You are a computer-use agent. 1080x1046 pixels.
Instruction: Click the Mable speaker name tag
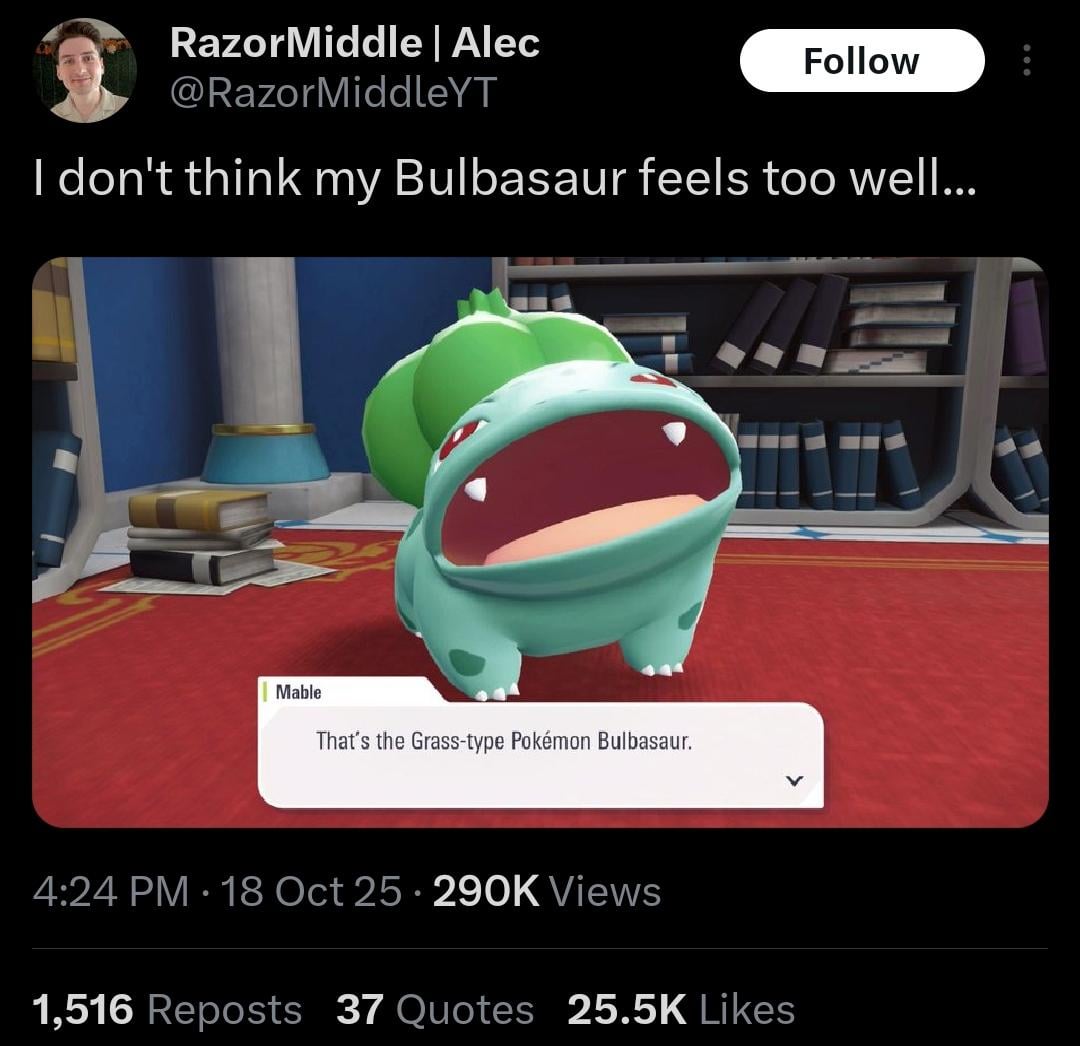298,691
